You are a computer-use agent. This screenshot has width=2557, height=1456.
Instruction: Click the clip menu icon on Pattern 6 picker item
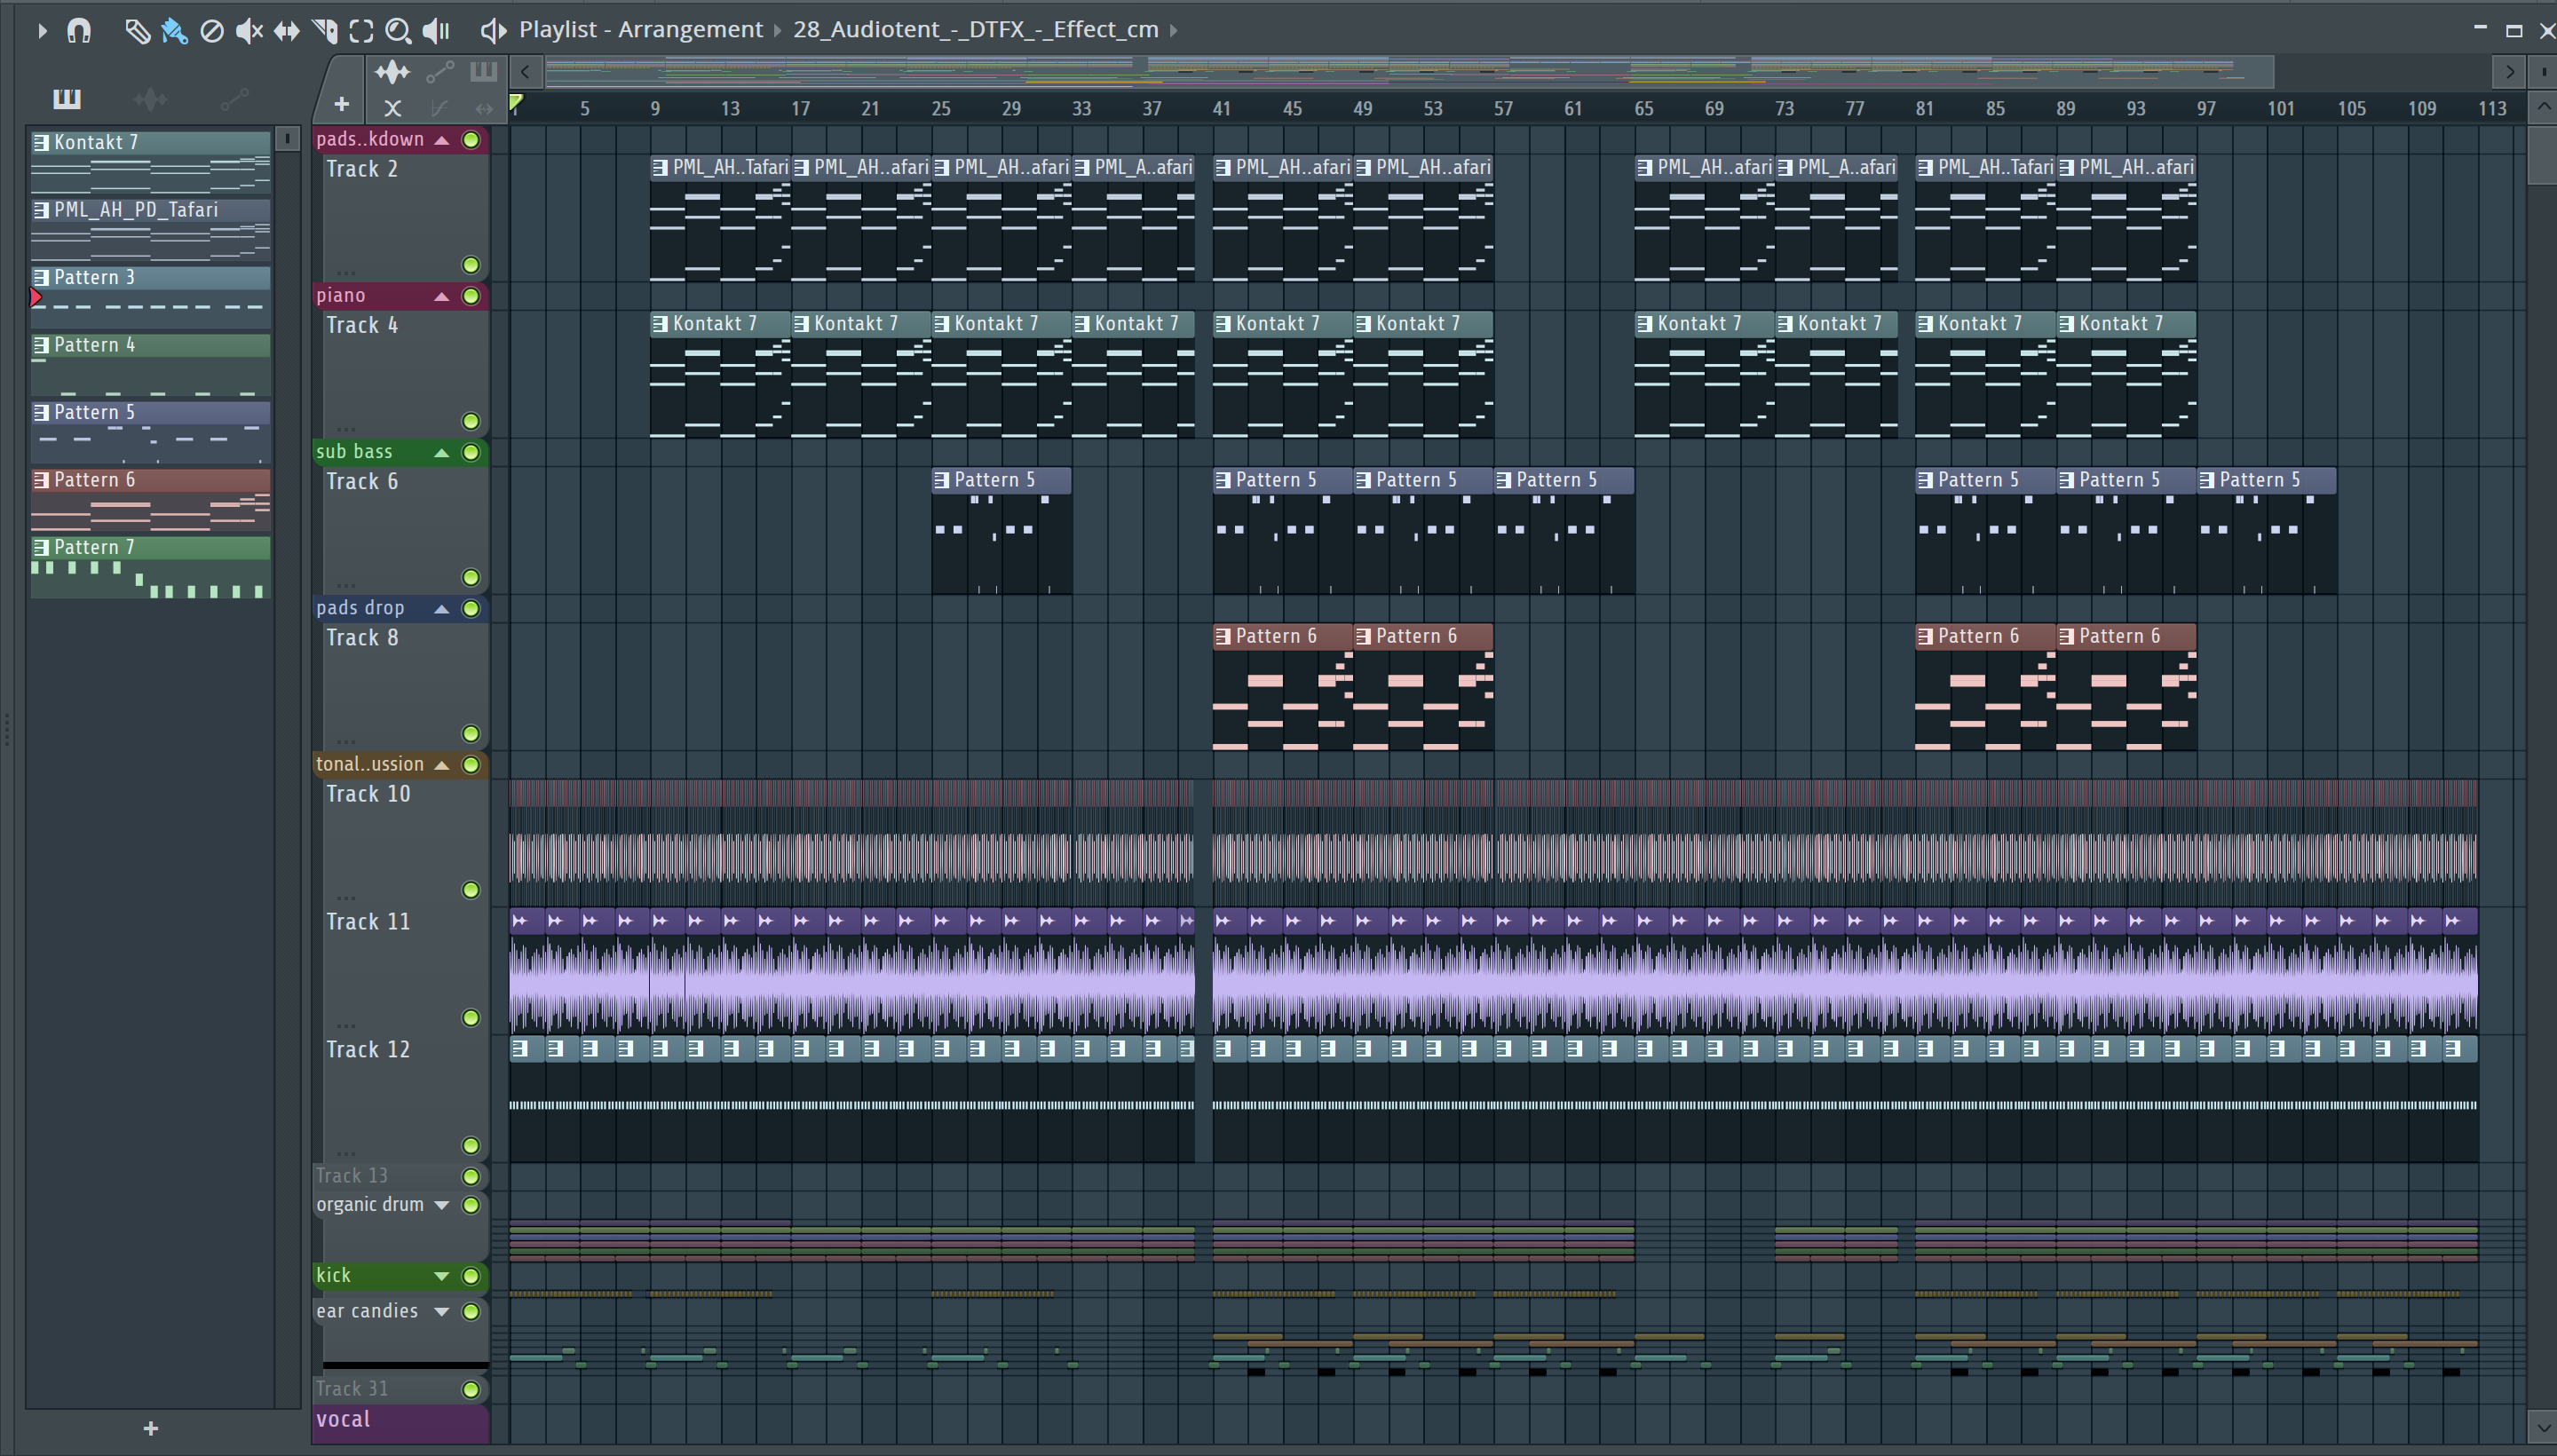click(x=41, y=480)
